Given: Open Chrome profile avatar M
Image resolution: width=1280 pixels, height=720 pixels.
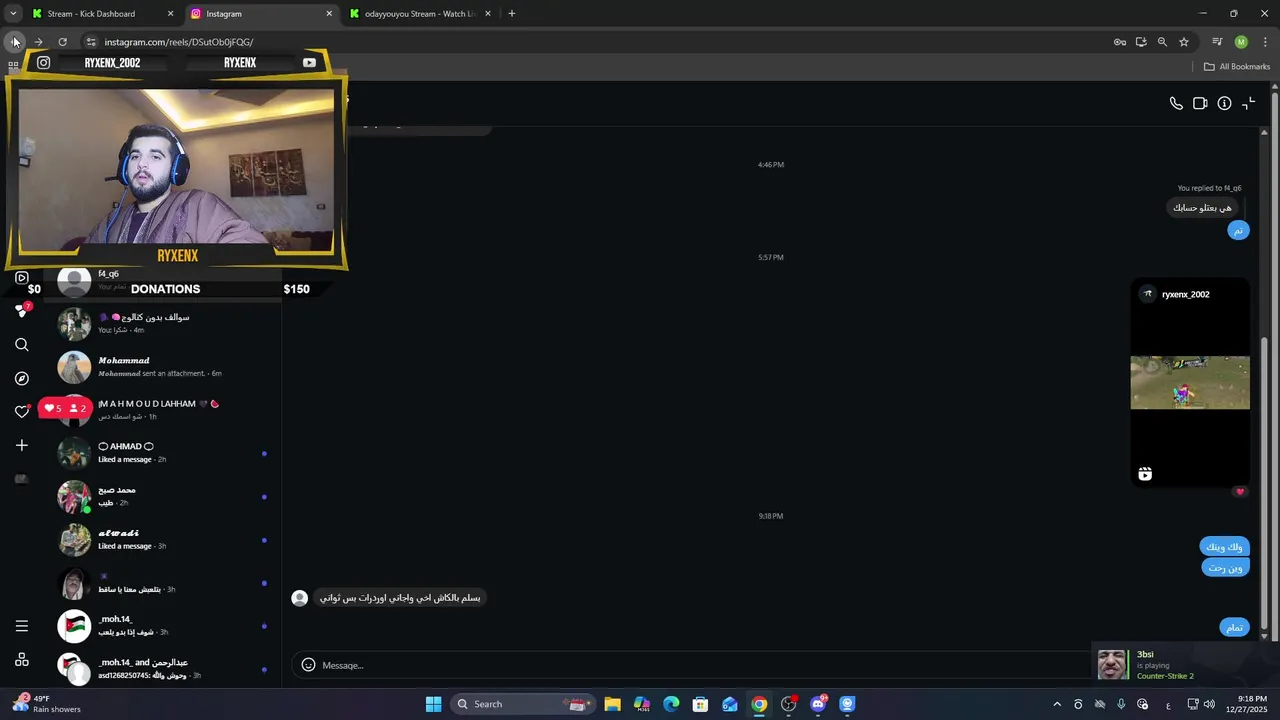Looking at the screenshot, I should pyautogui.click(x=1241, y=42).
